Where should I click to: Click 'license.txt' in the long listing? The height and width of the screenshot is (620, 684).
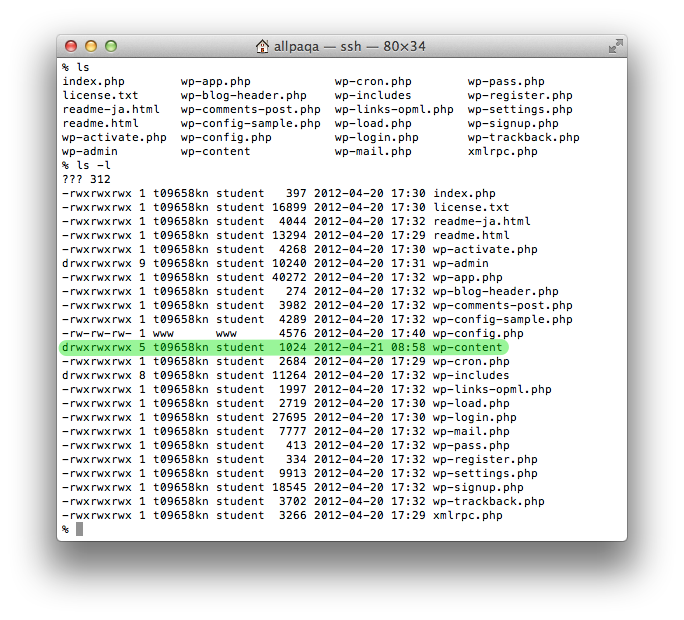[x=471, y=207]
